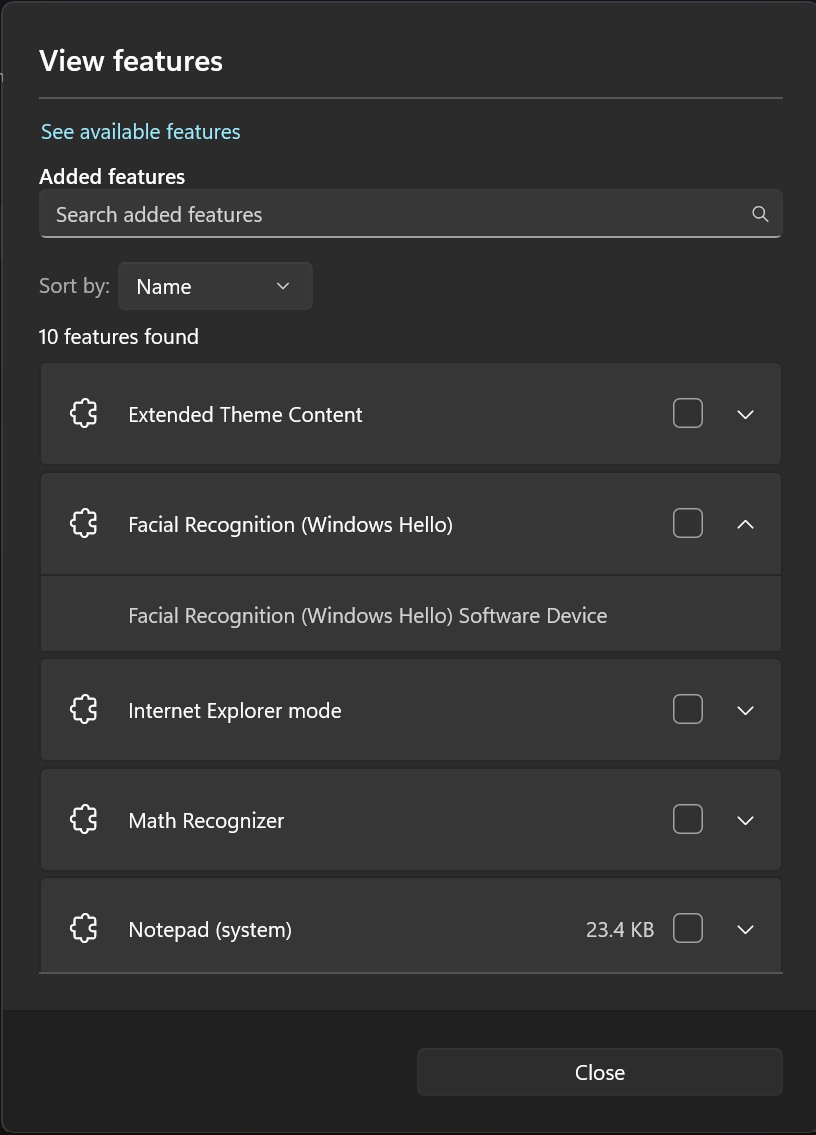
Task: Click the Extended Theme Content puzzle icon
Action: pos(83,413)
